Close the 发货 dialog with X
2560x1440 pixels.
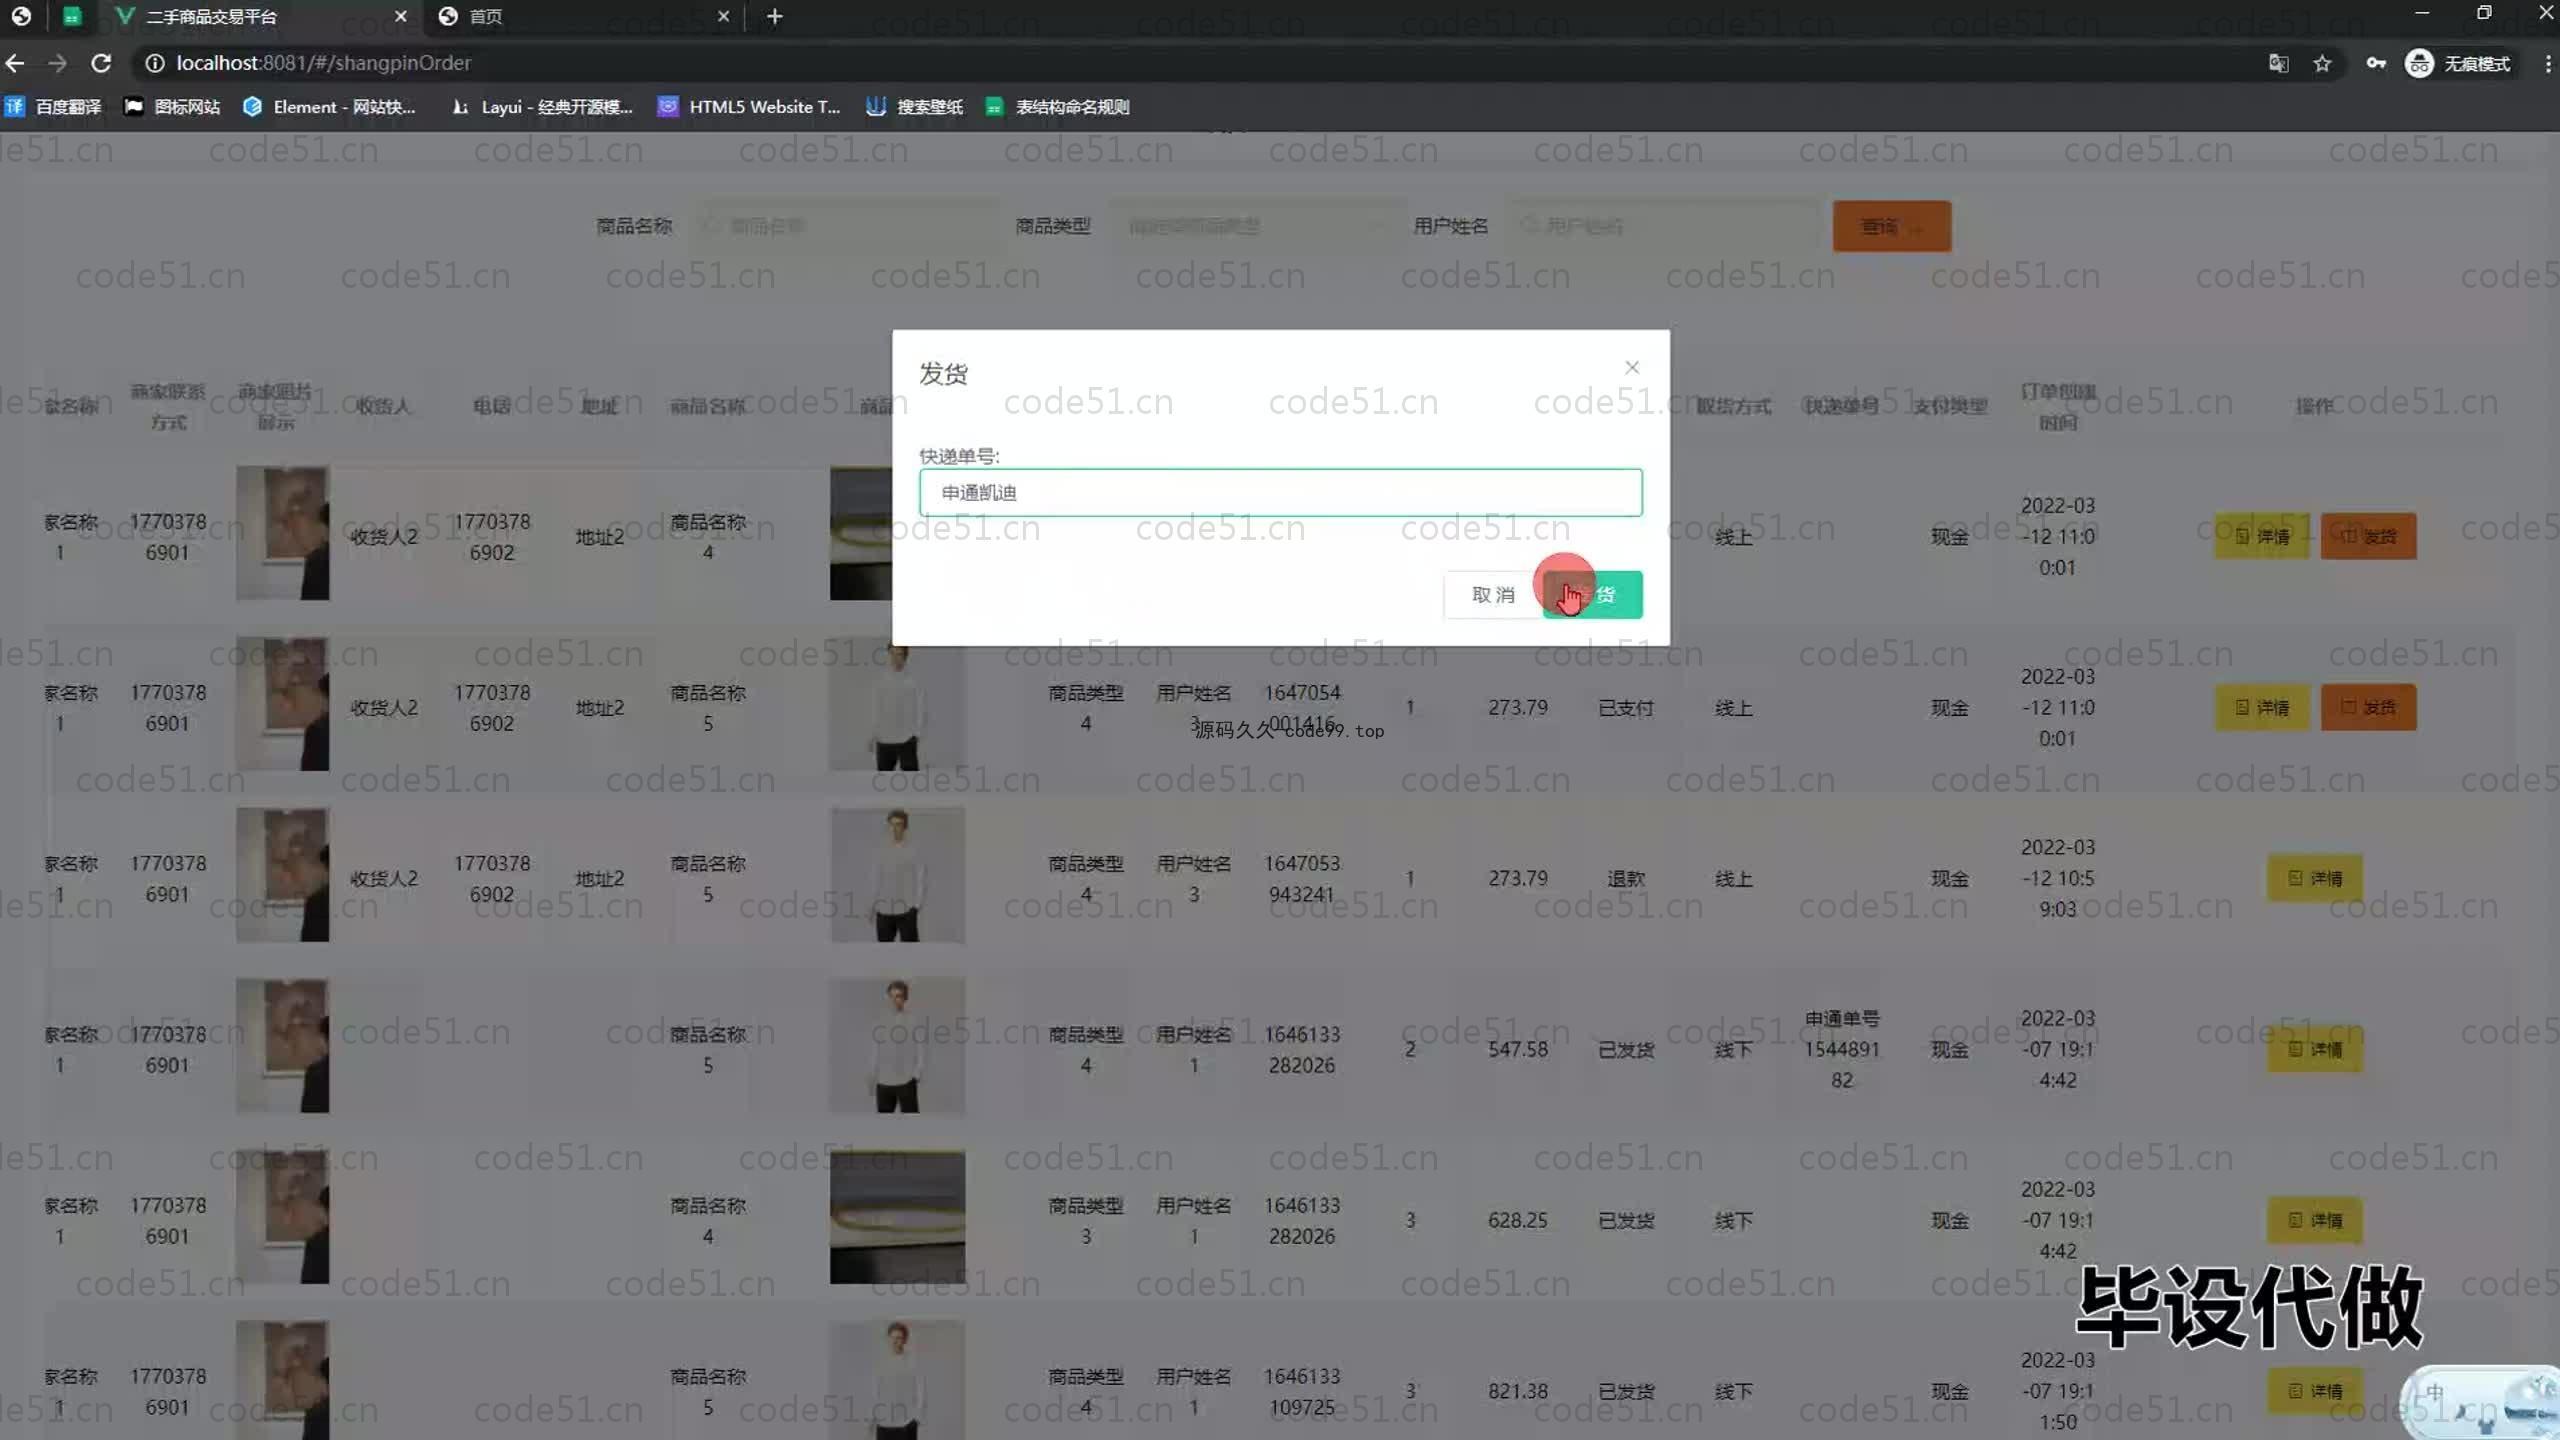(x=1632, y=368)
